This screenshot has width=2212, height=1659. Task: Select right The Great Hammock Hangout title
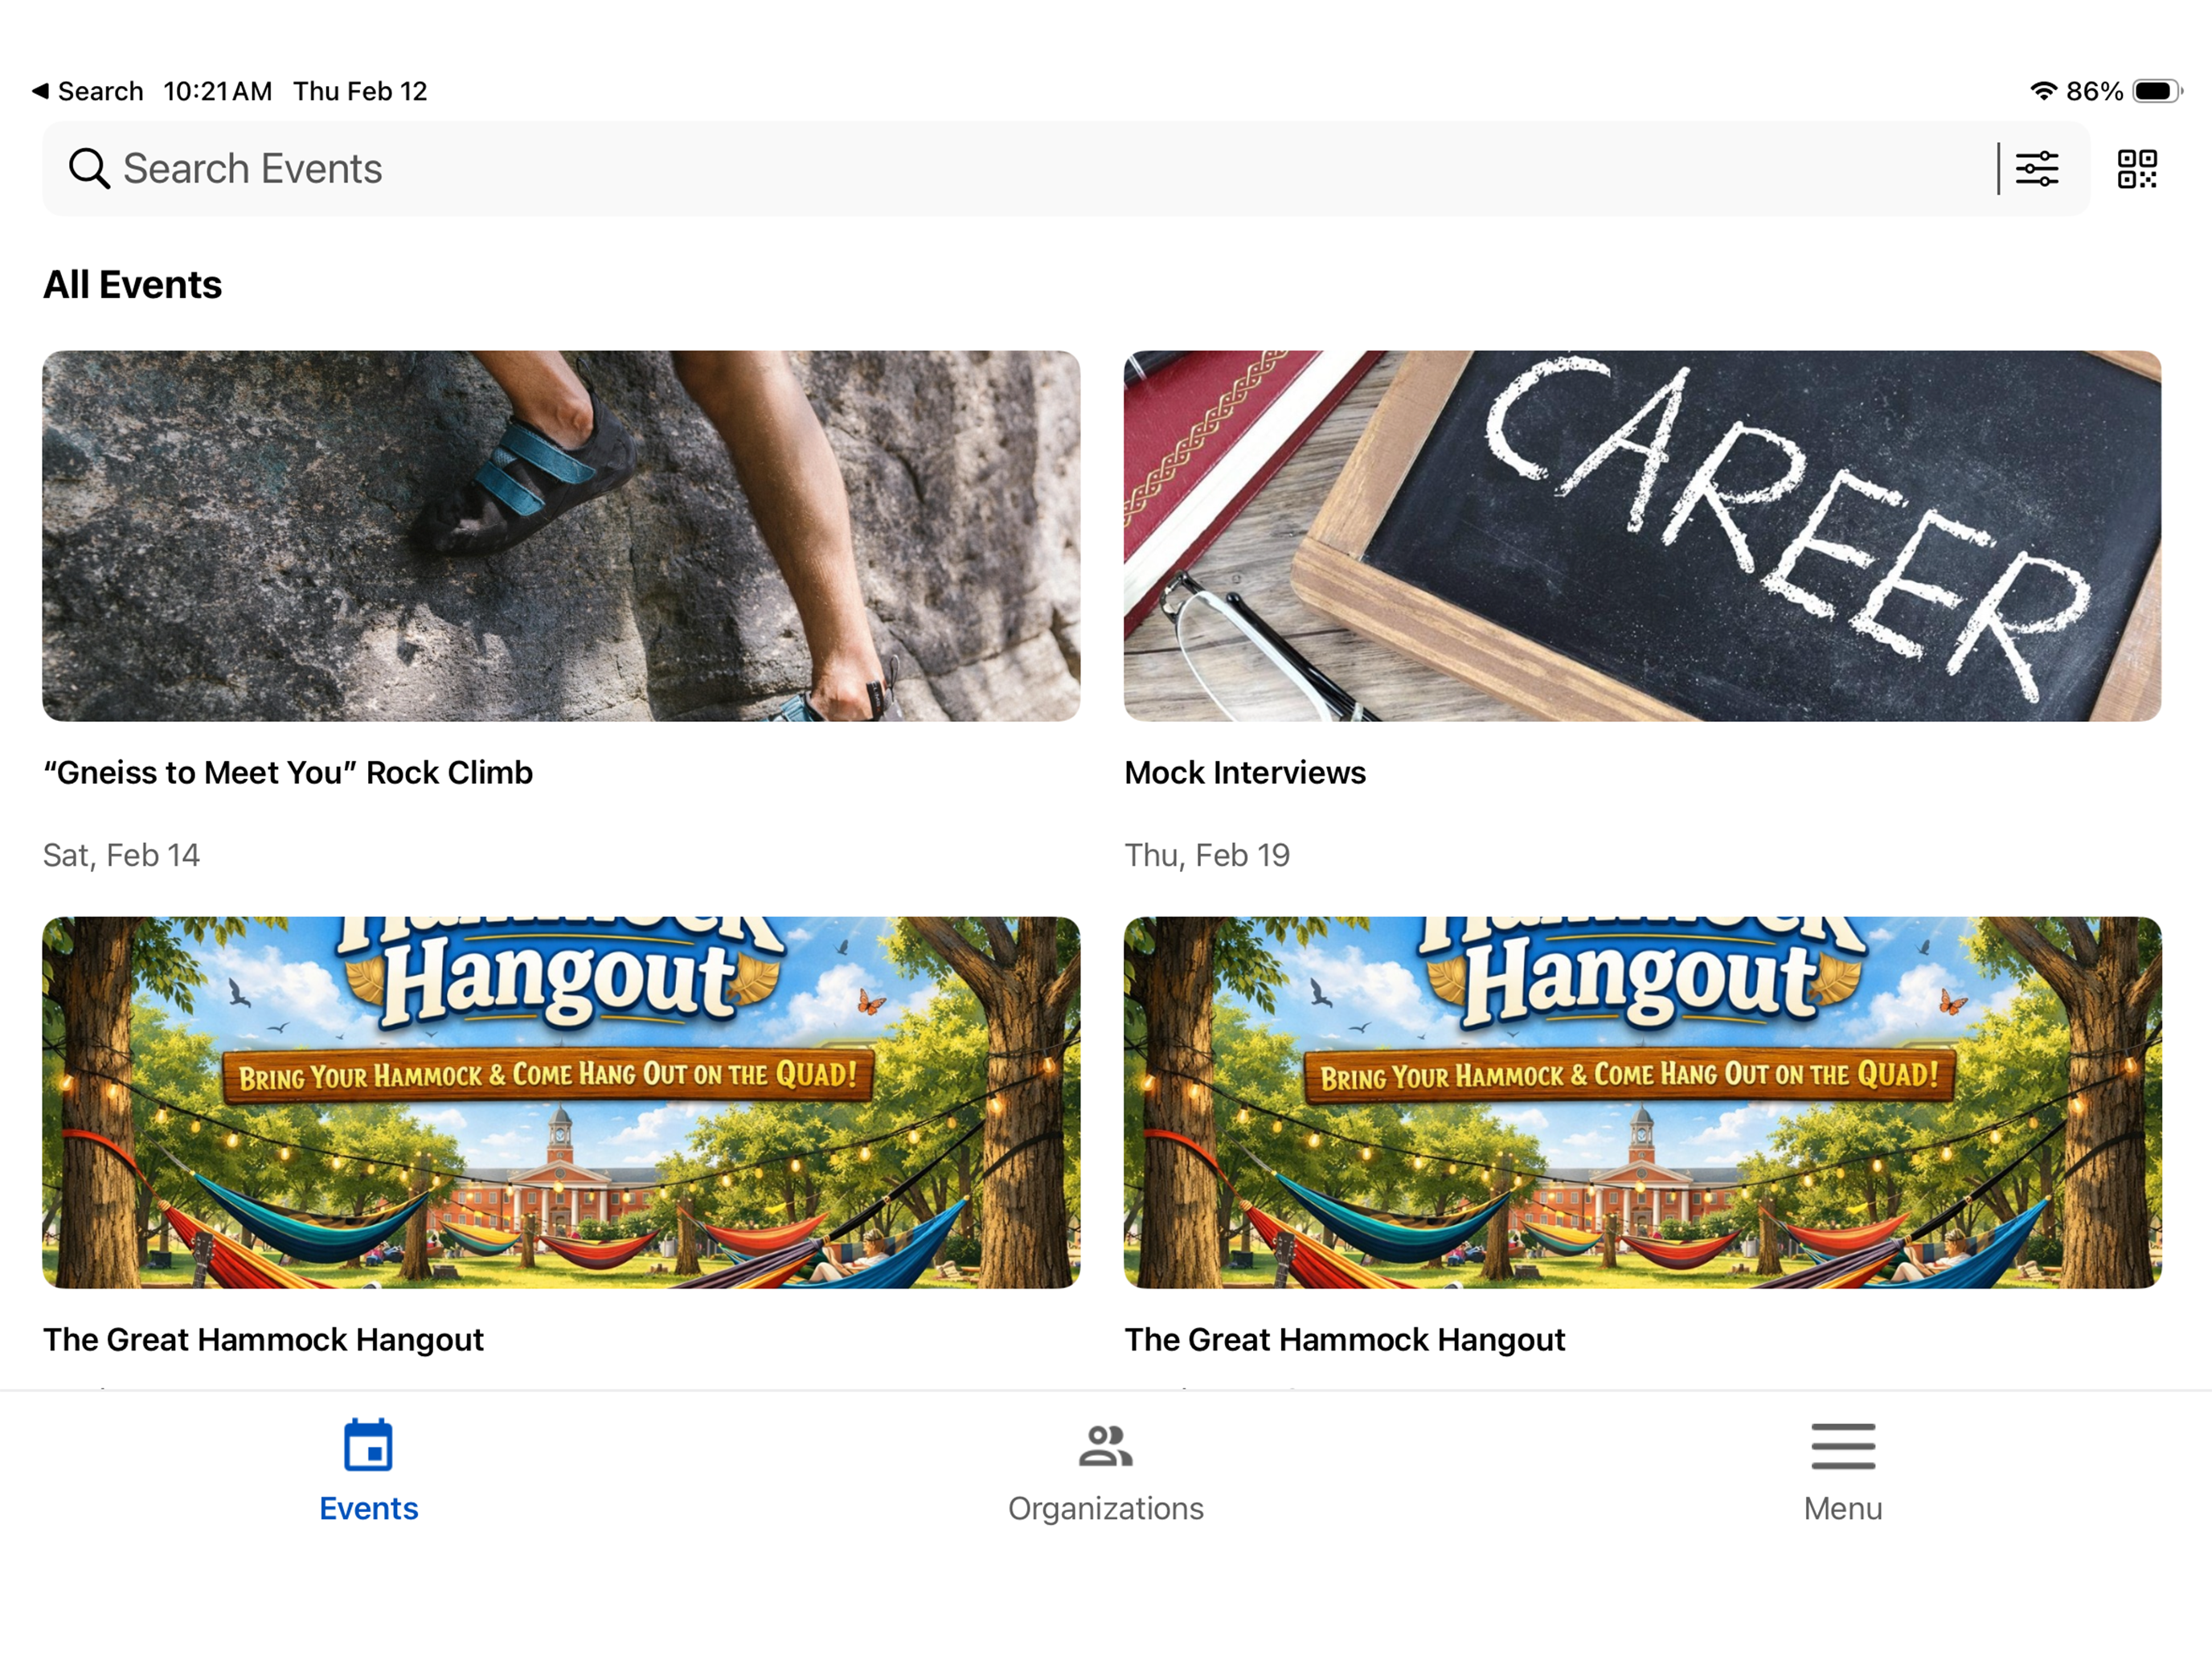(1344, 1339)
